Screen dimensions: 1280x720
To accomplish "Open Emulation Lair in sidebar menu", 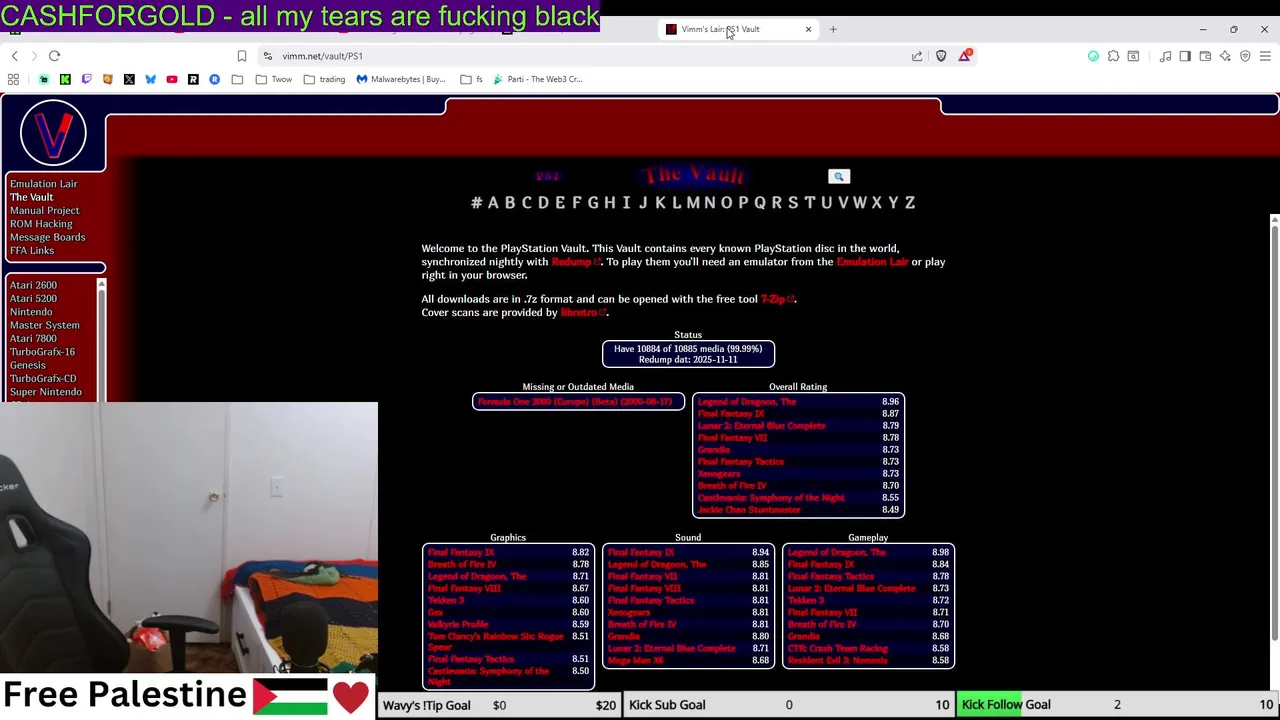I will 43,184.
